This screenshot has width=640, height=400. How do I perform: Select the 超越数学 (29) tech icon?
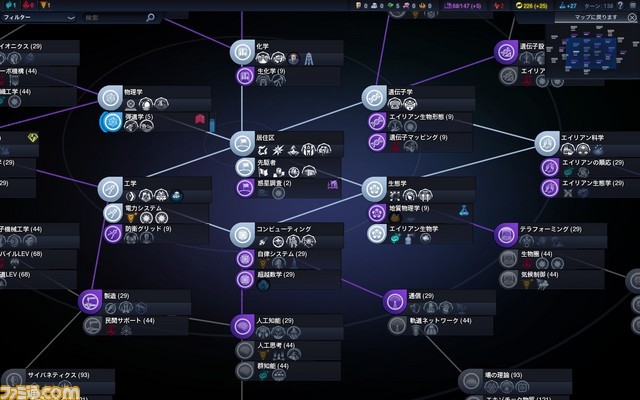pos(245,280)
